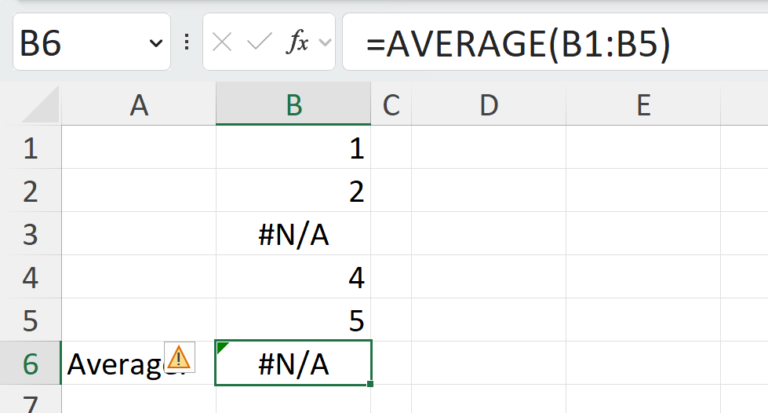The width and height of the screenshot is (768, 413).
Task: Select column B header
Action: click(293, 104)
